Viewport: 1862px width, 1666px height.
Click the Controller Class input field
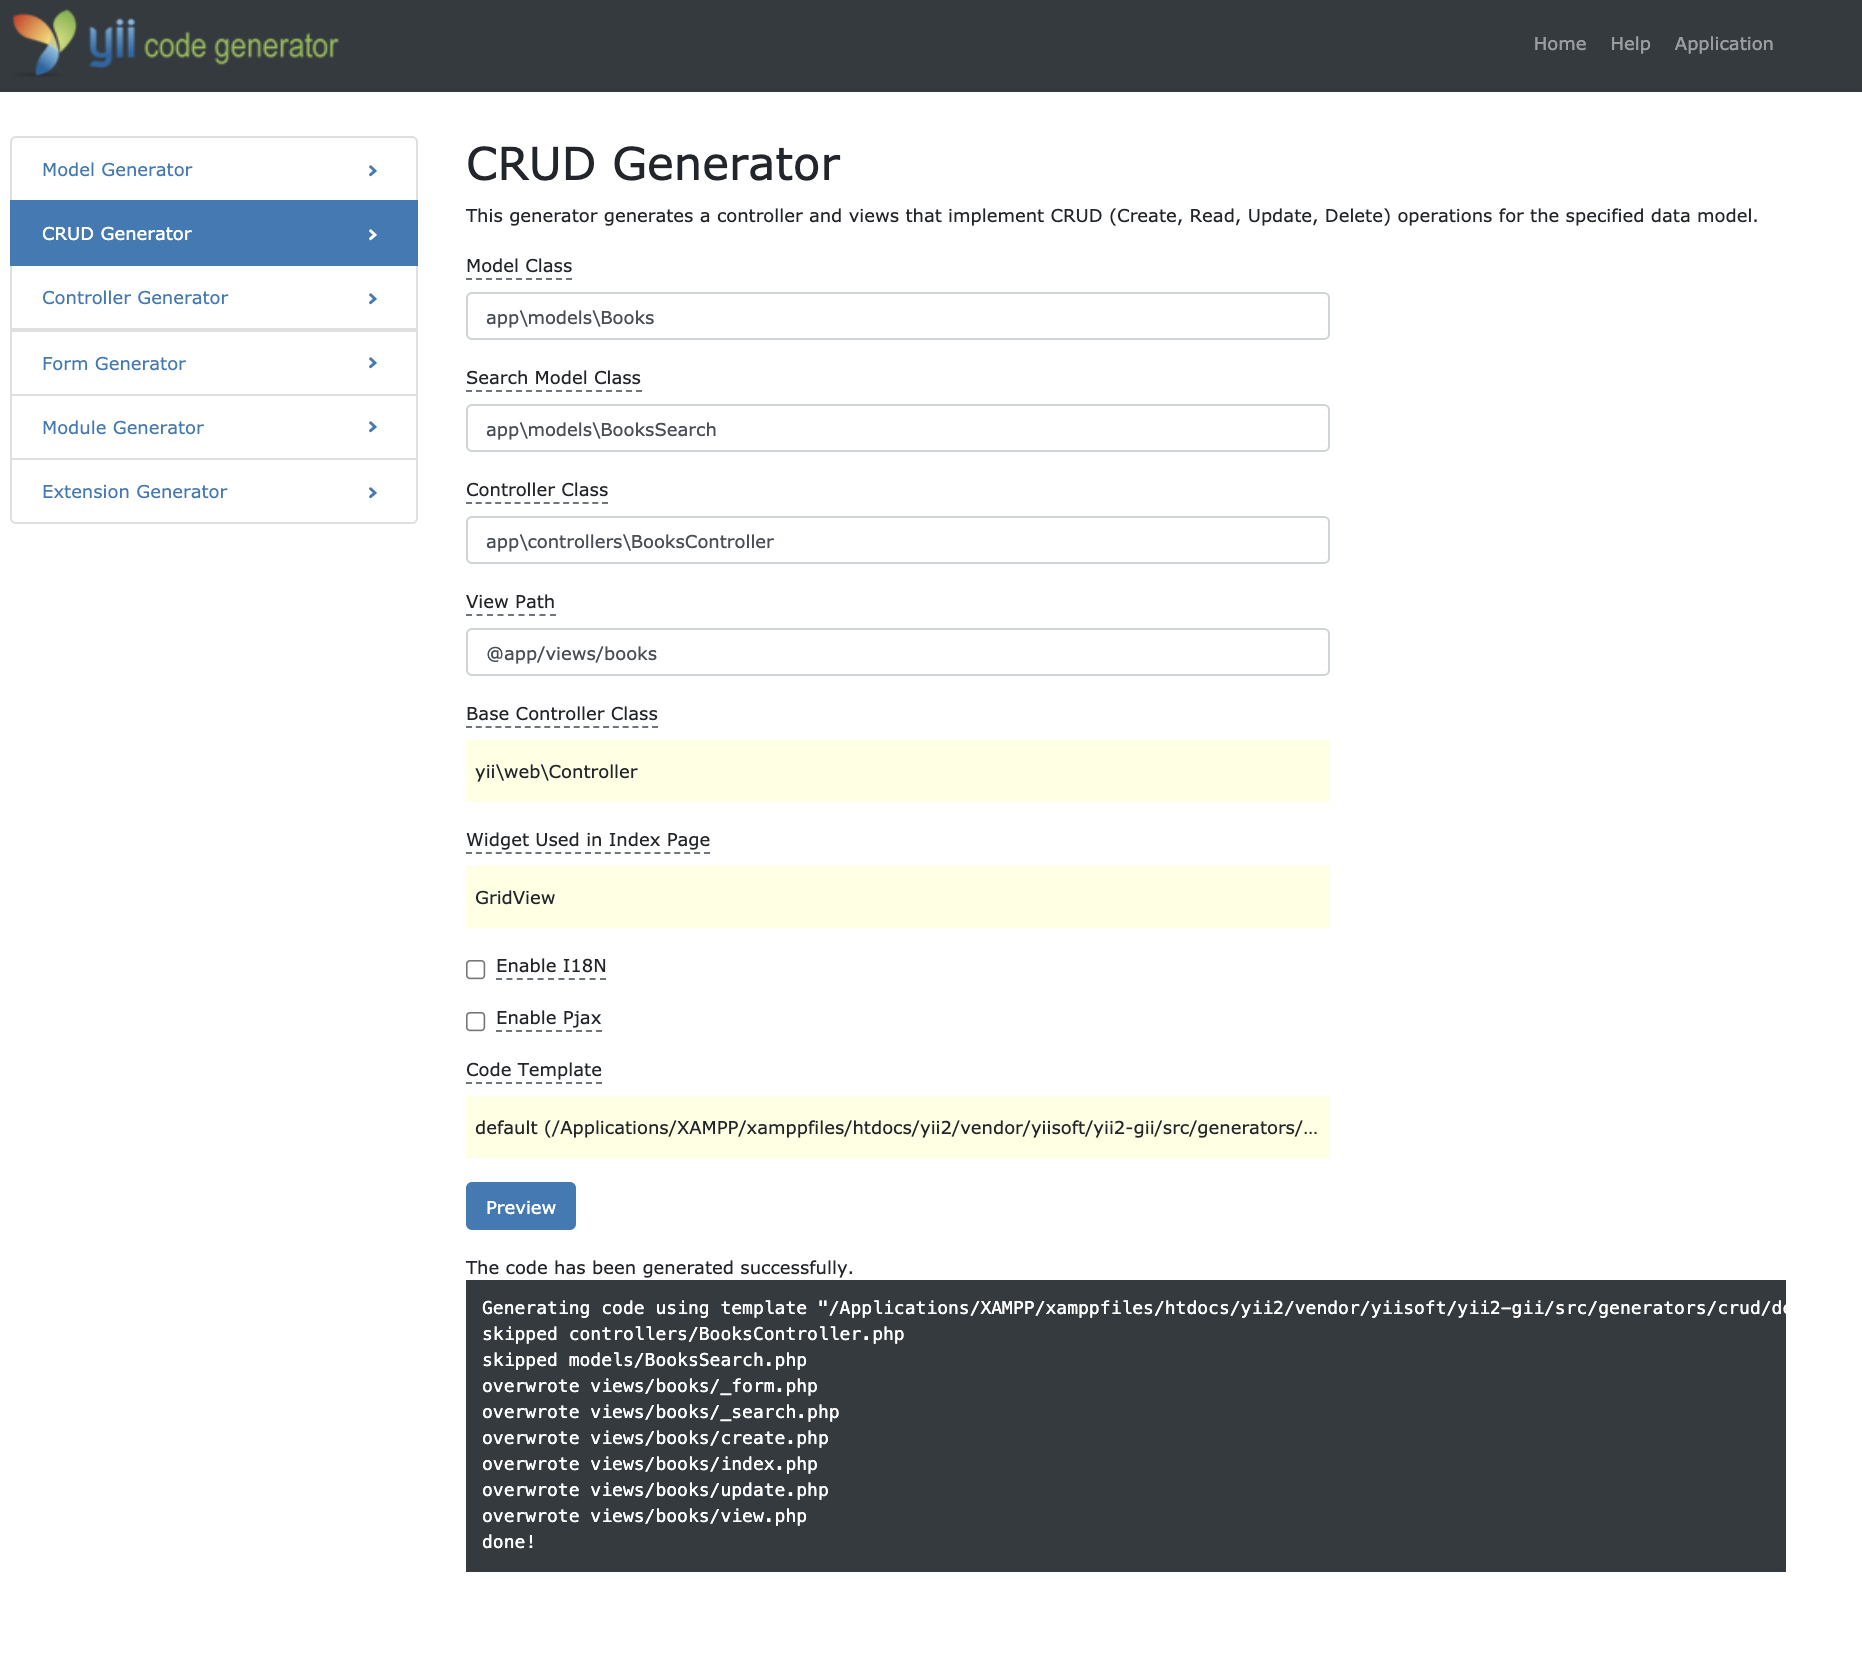pos(898,540)
